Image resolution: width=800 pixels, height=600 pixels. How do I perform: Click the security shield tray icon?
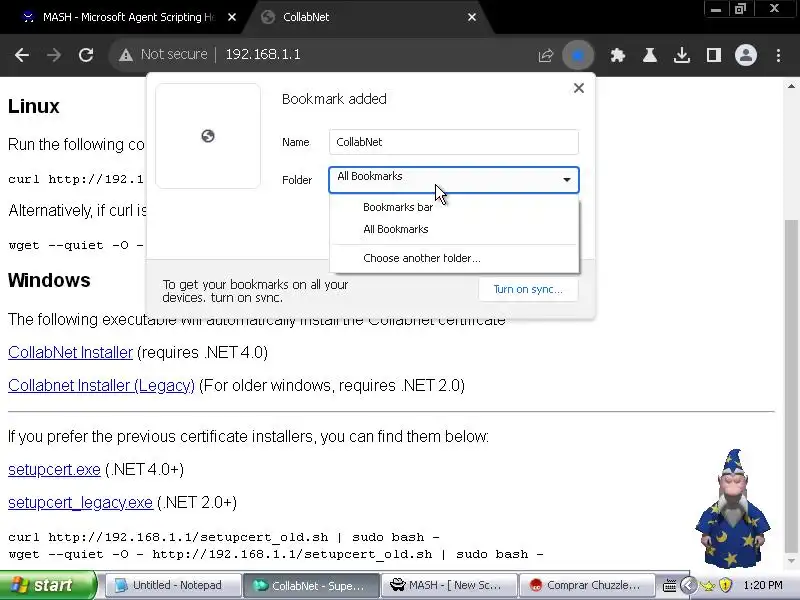pos(726,585)
